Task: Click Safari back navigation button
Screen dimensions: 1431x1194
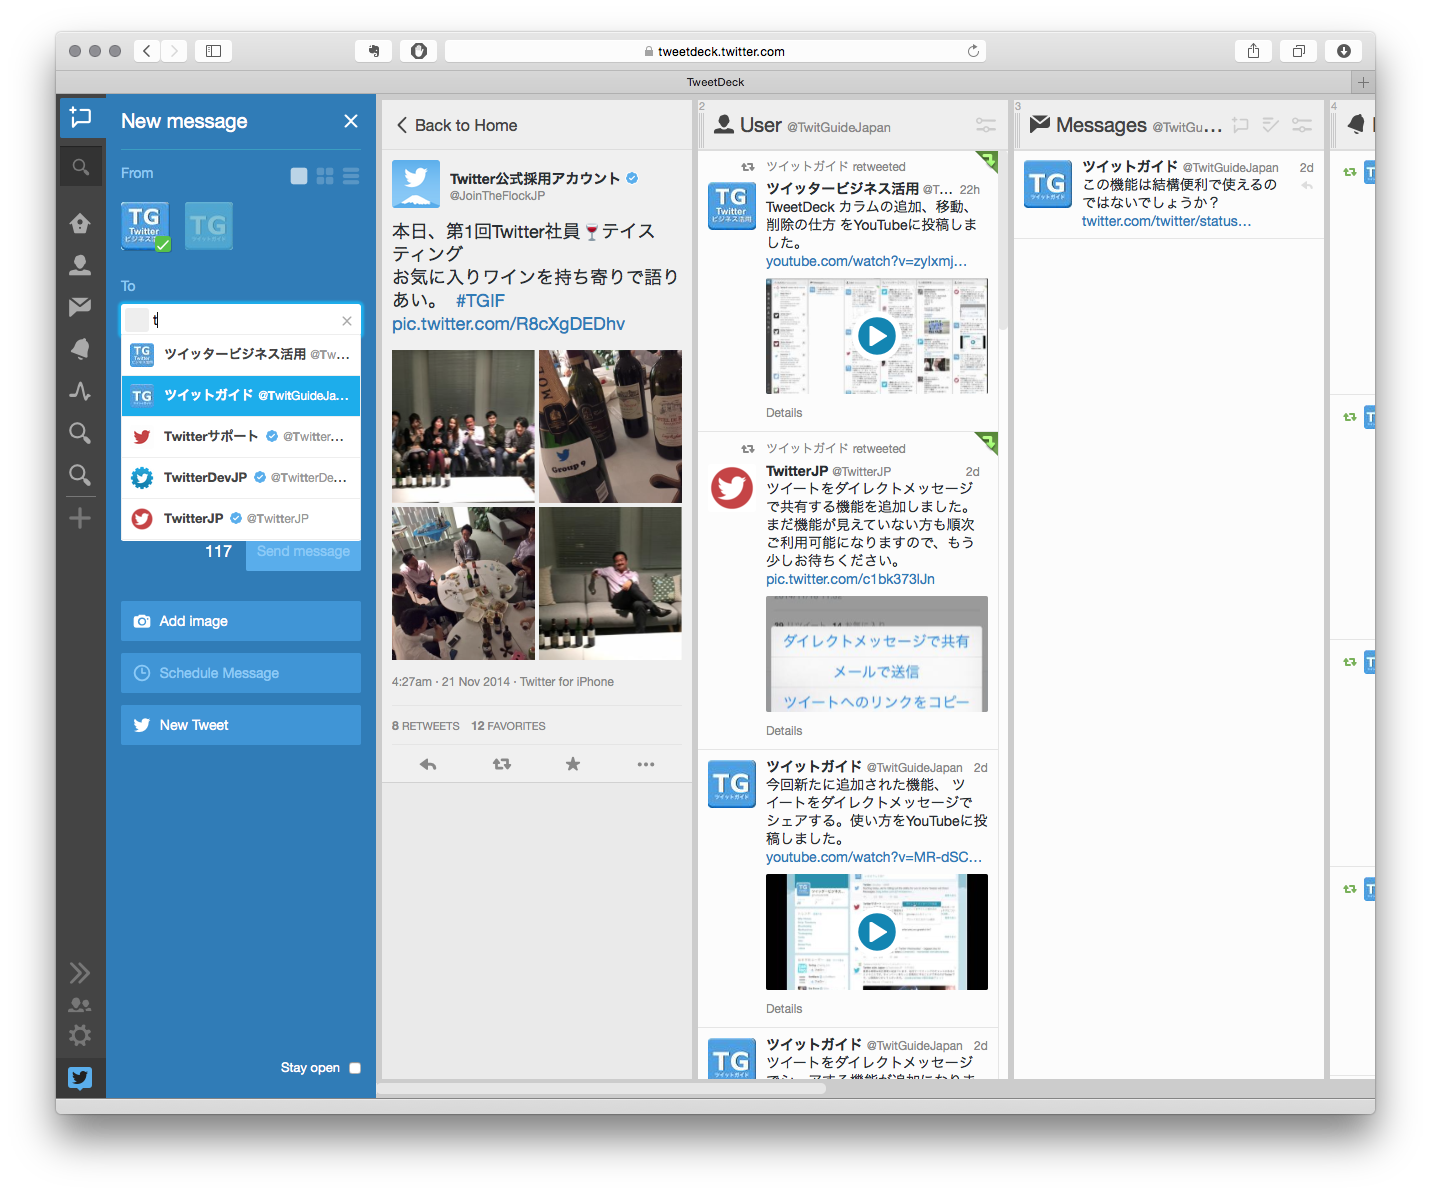Action: 147,51
